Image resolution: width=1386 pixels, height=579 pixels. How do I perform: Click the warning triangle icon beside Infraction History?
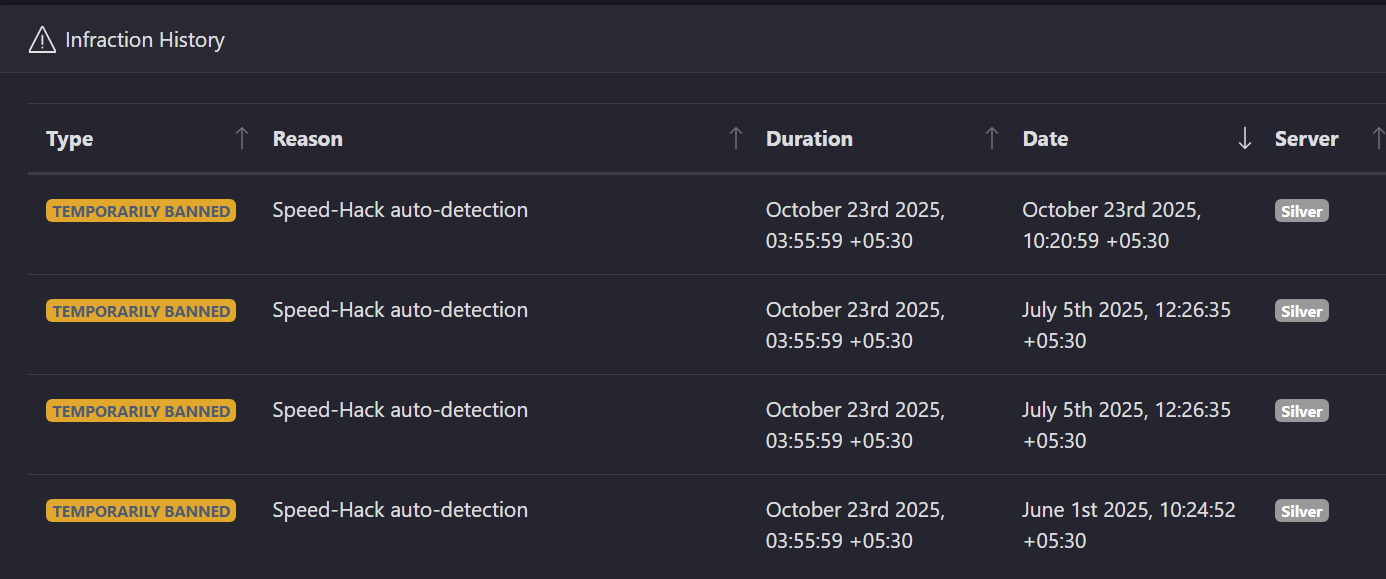pyautogui.click(x=42, y=40)
